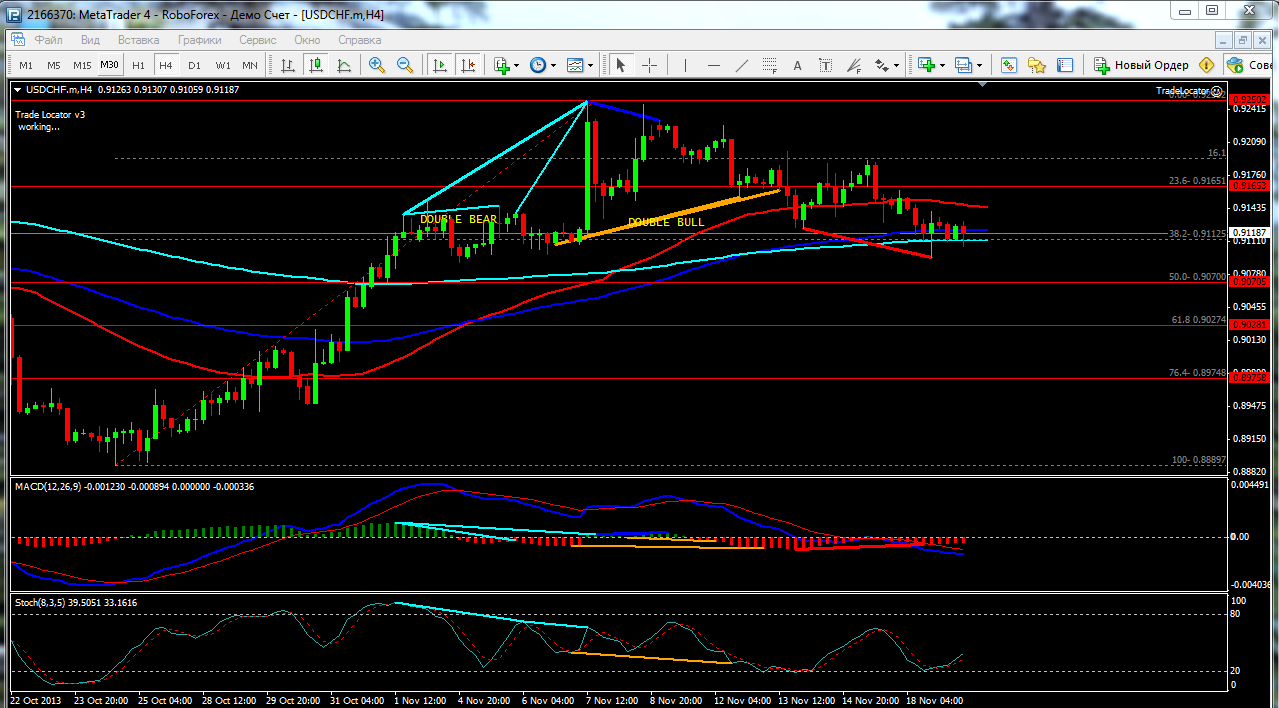Open the Вставка menu
Image resolution: width=1279 pixels, height=708 pixels.
click(138, 40)
